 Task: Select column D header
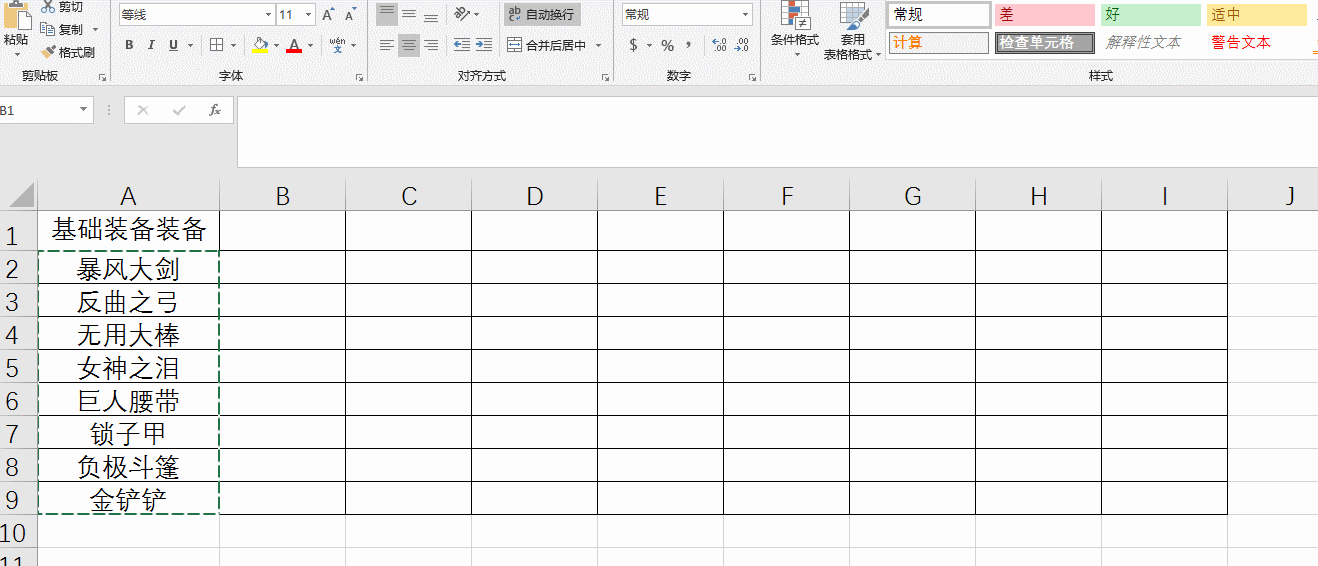534,196
